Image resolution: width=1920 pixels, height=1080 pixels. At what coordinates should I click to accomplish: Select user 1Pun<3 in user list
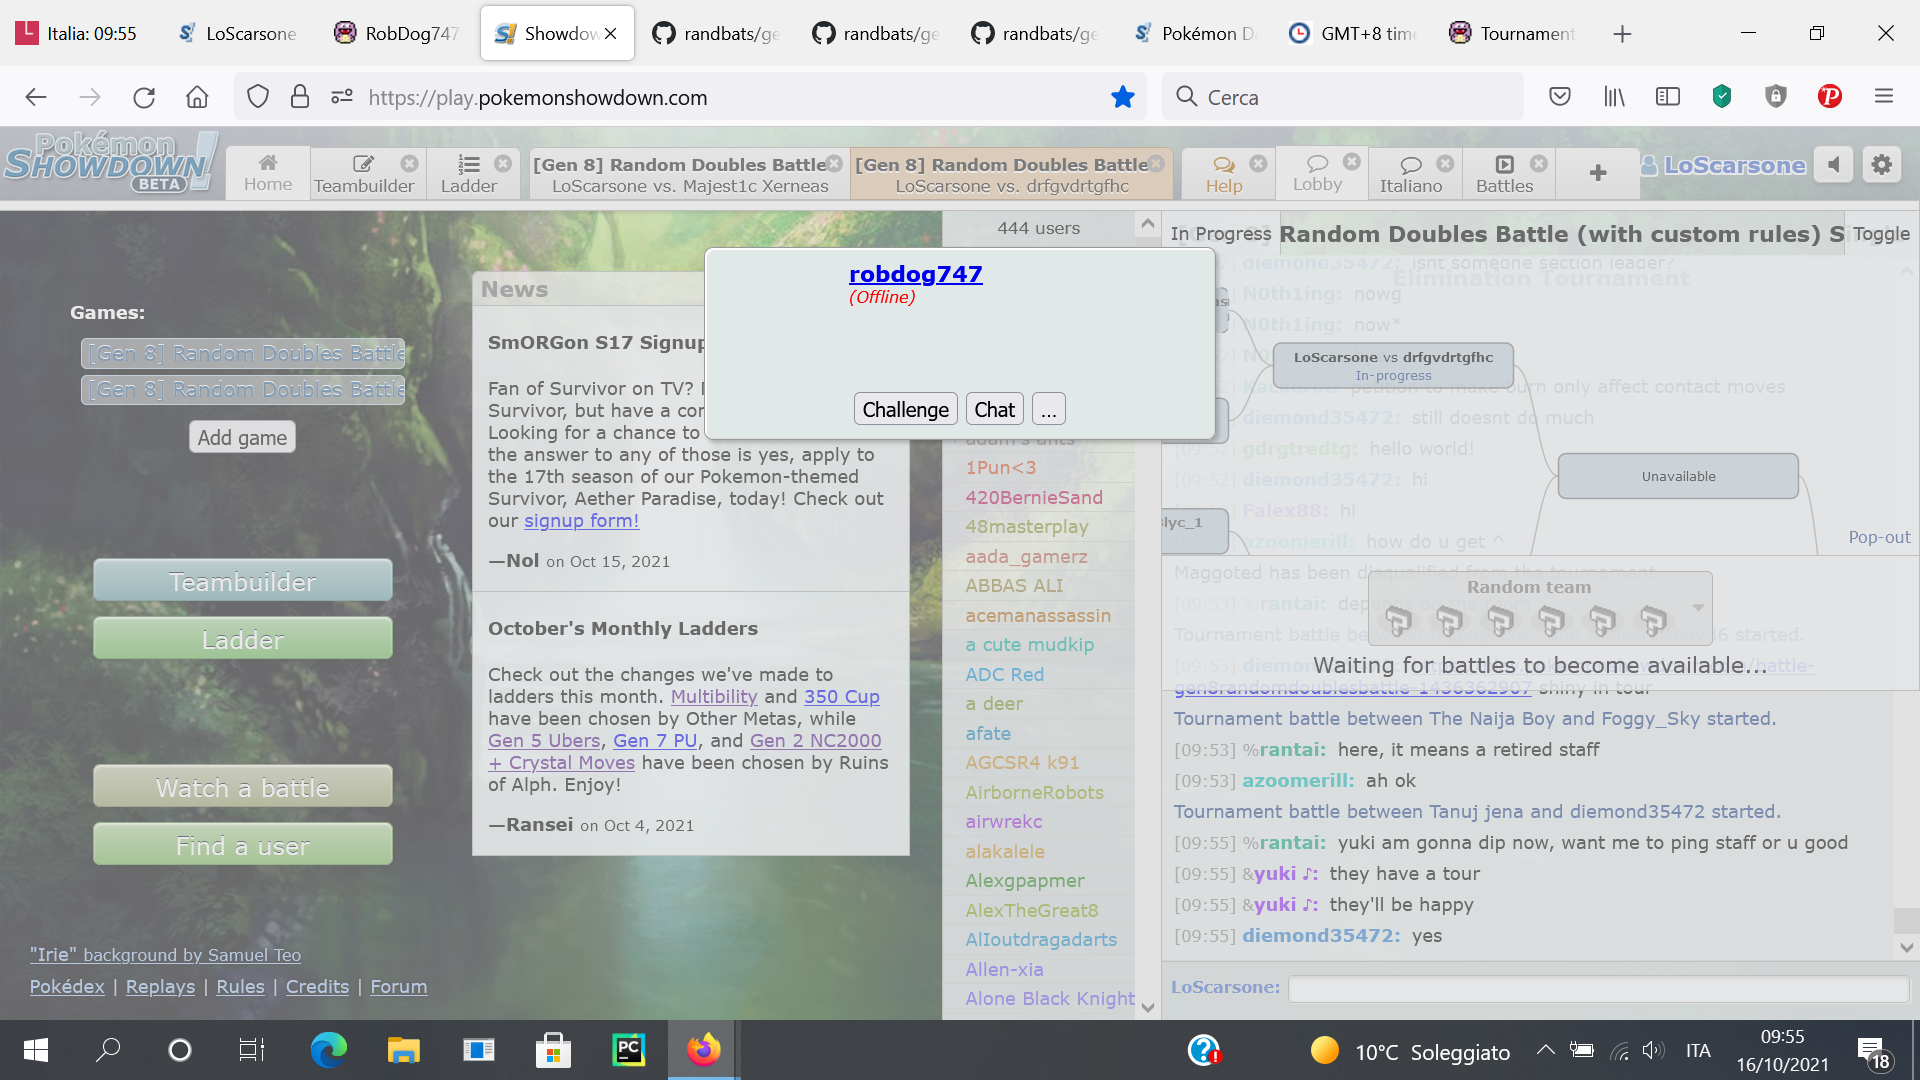tap(1000, 467)
